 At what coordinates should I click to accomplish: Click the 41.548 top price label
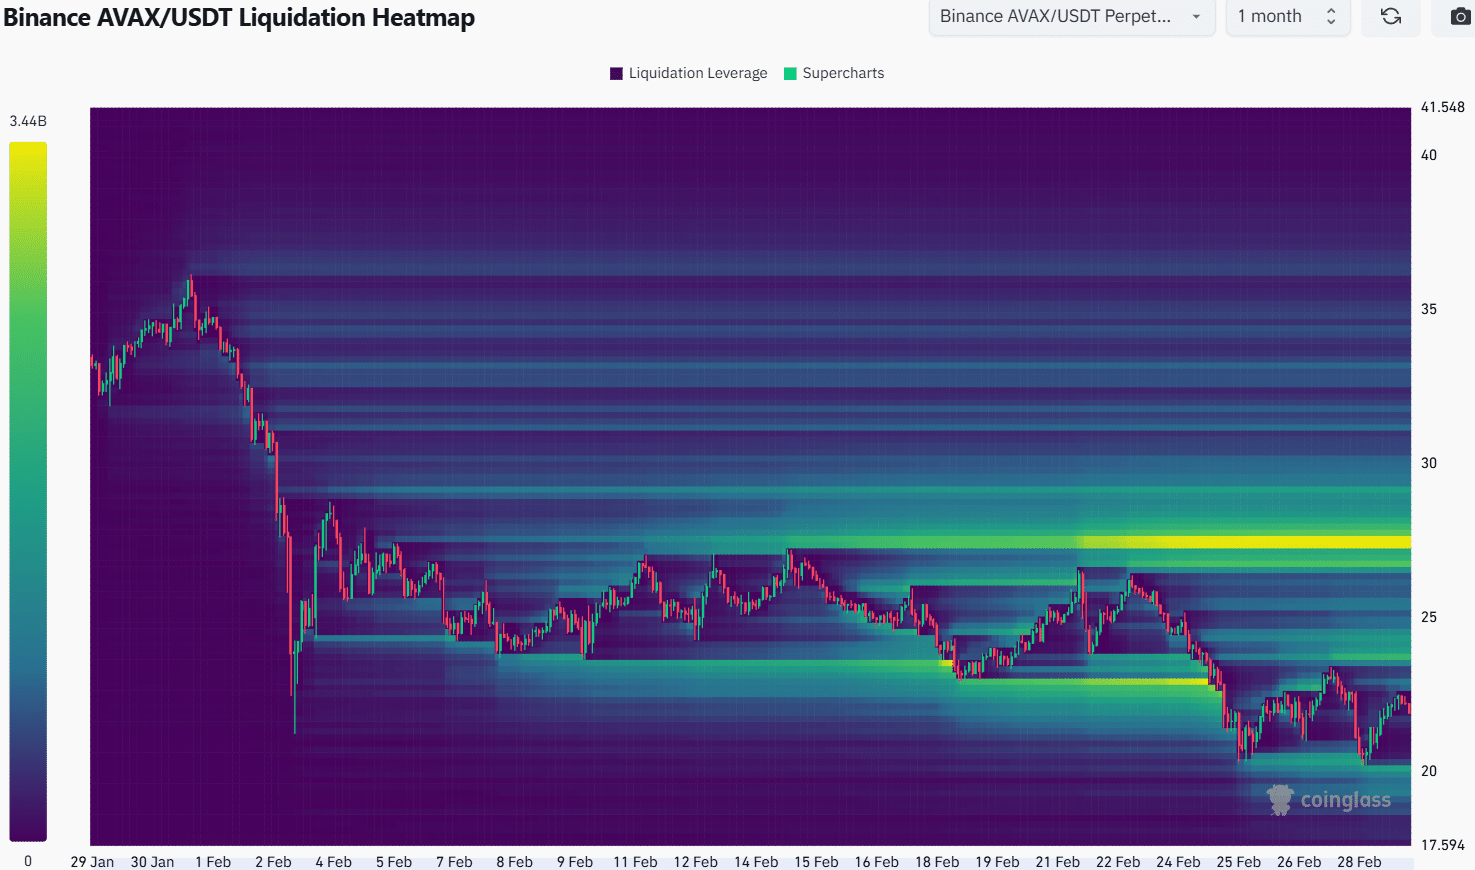point(1442,107)
